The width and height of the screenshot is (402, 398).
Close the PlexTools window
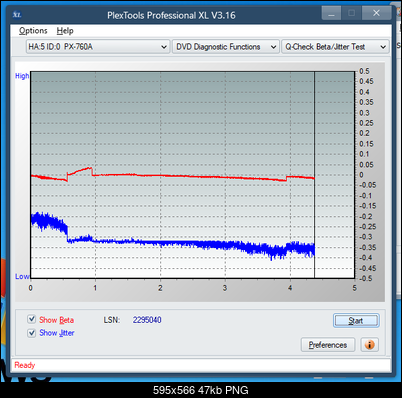tap(376, 13)
